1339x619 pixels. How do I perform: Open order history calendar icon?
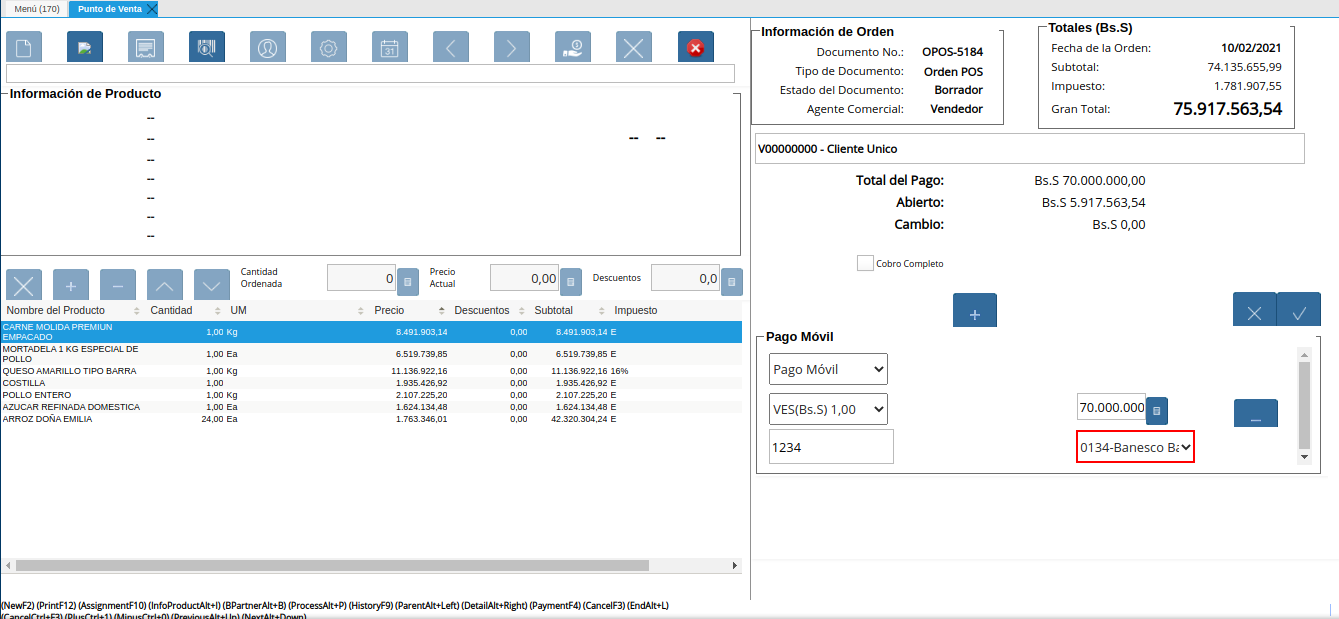[x=390, y=47]
